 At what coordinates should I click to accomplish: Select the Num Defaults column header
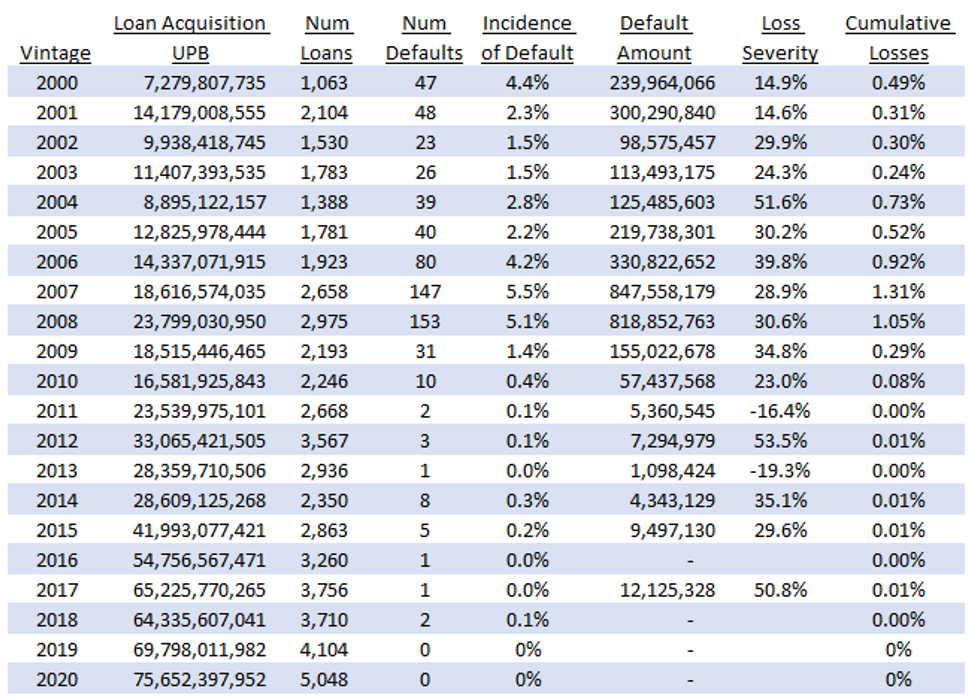(x=424, y=38)
